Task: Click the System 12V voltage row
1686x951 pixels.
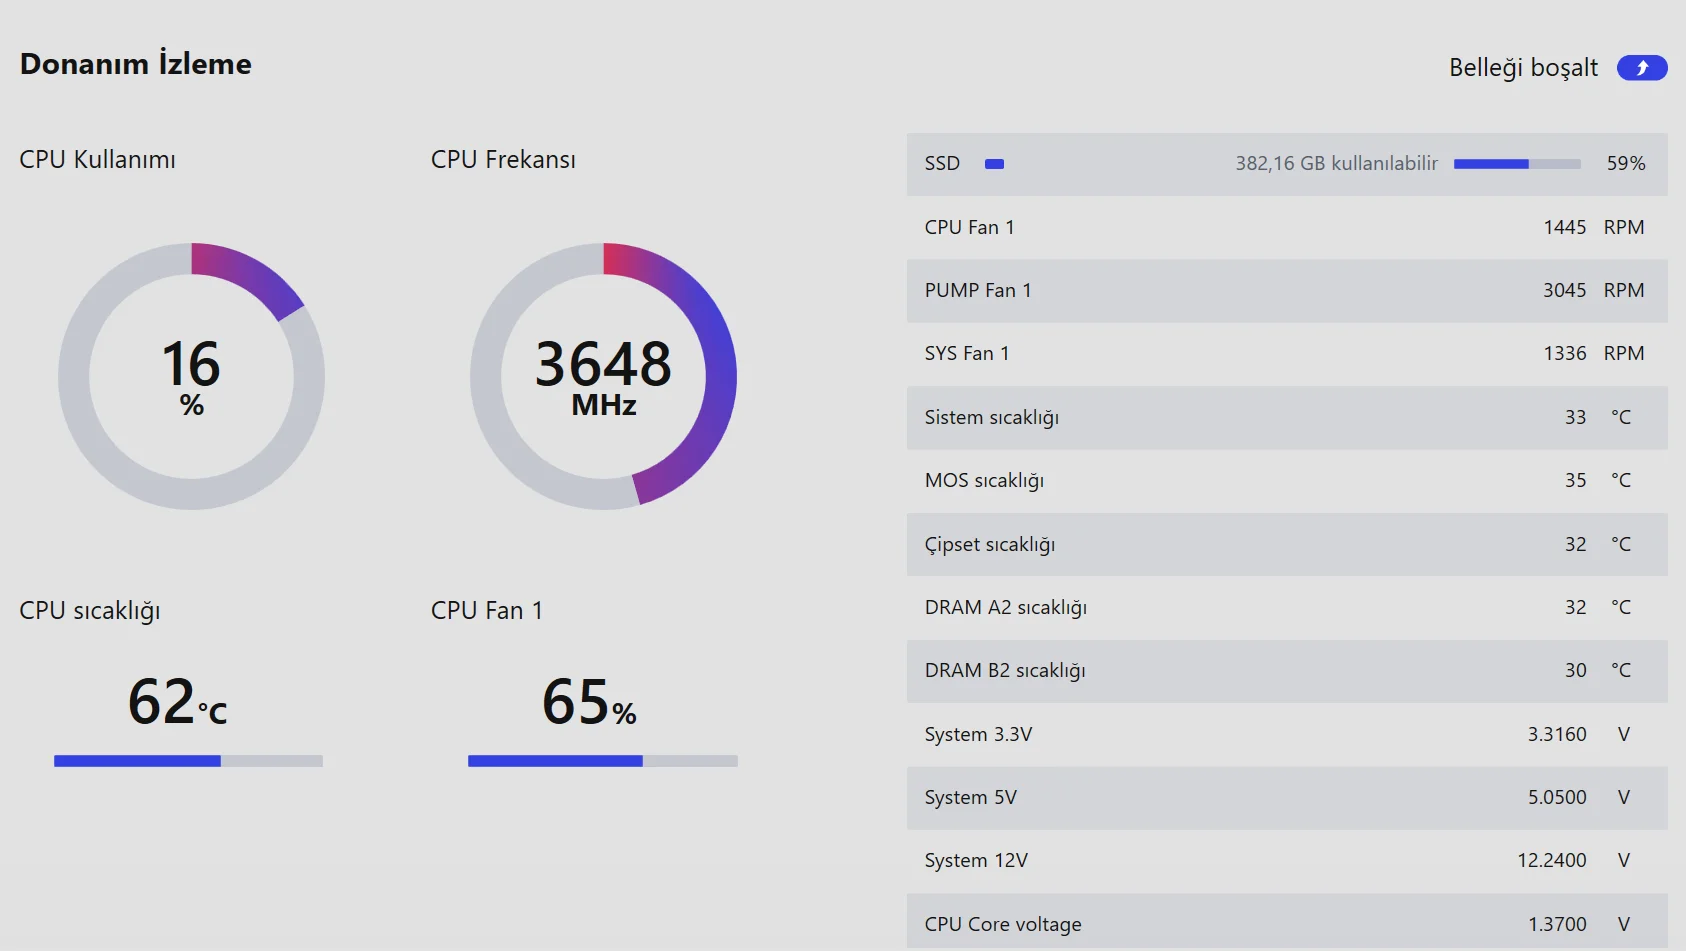Action: [1286, 860]
